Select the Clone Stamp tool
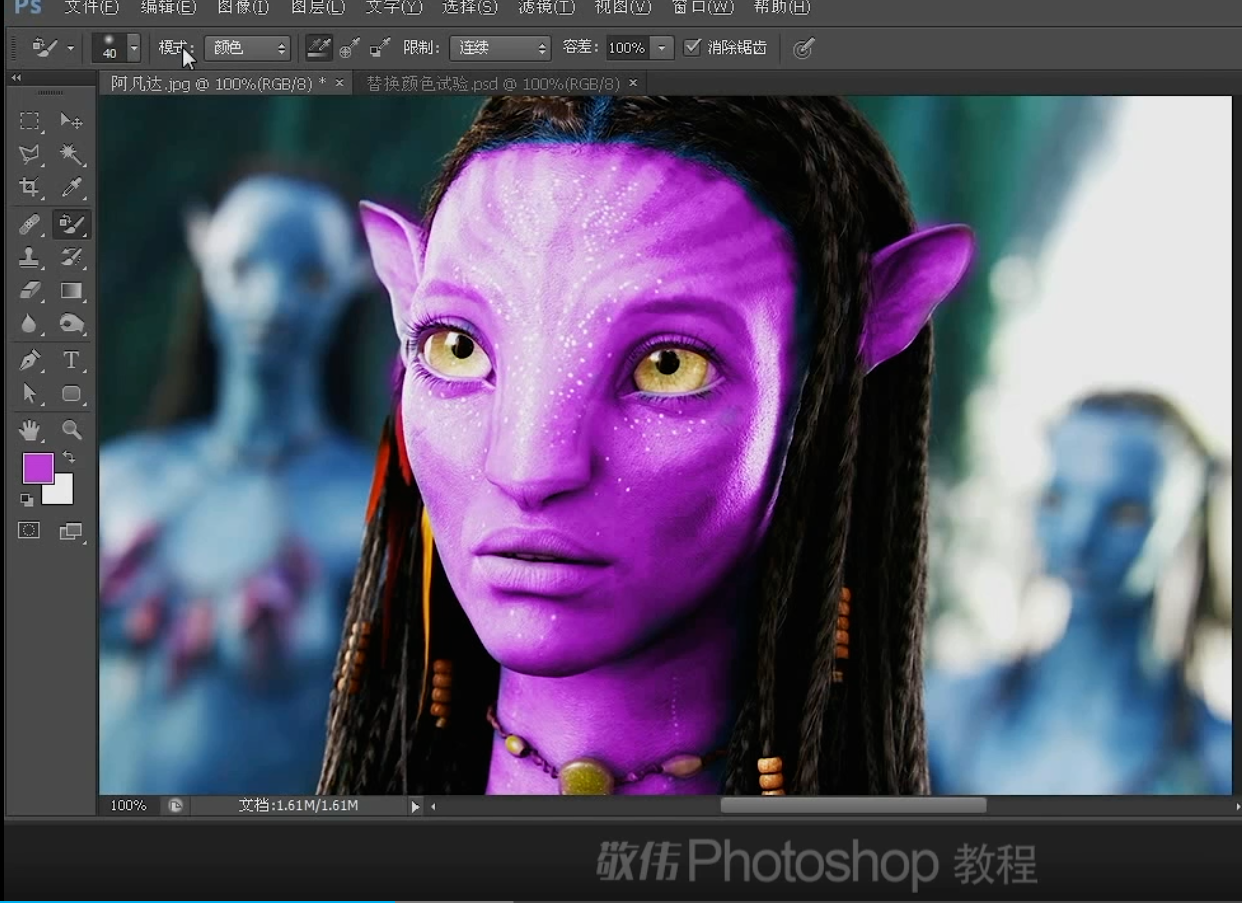The image size is (1242, 903). point(30,257)
